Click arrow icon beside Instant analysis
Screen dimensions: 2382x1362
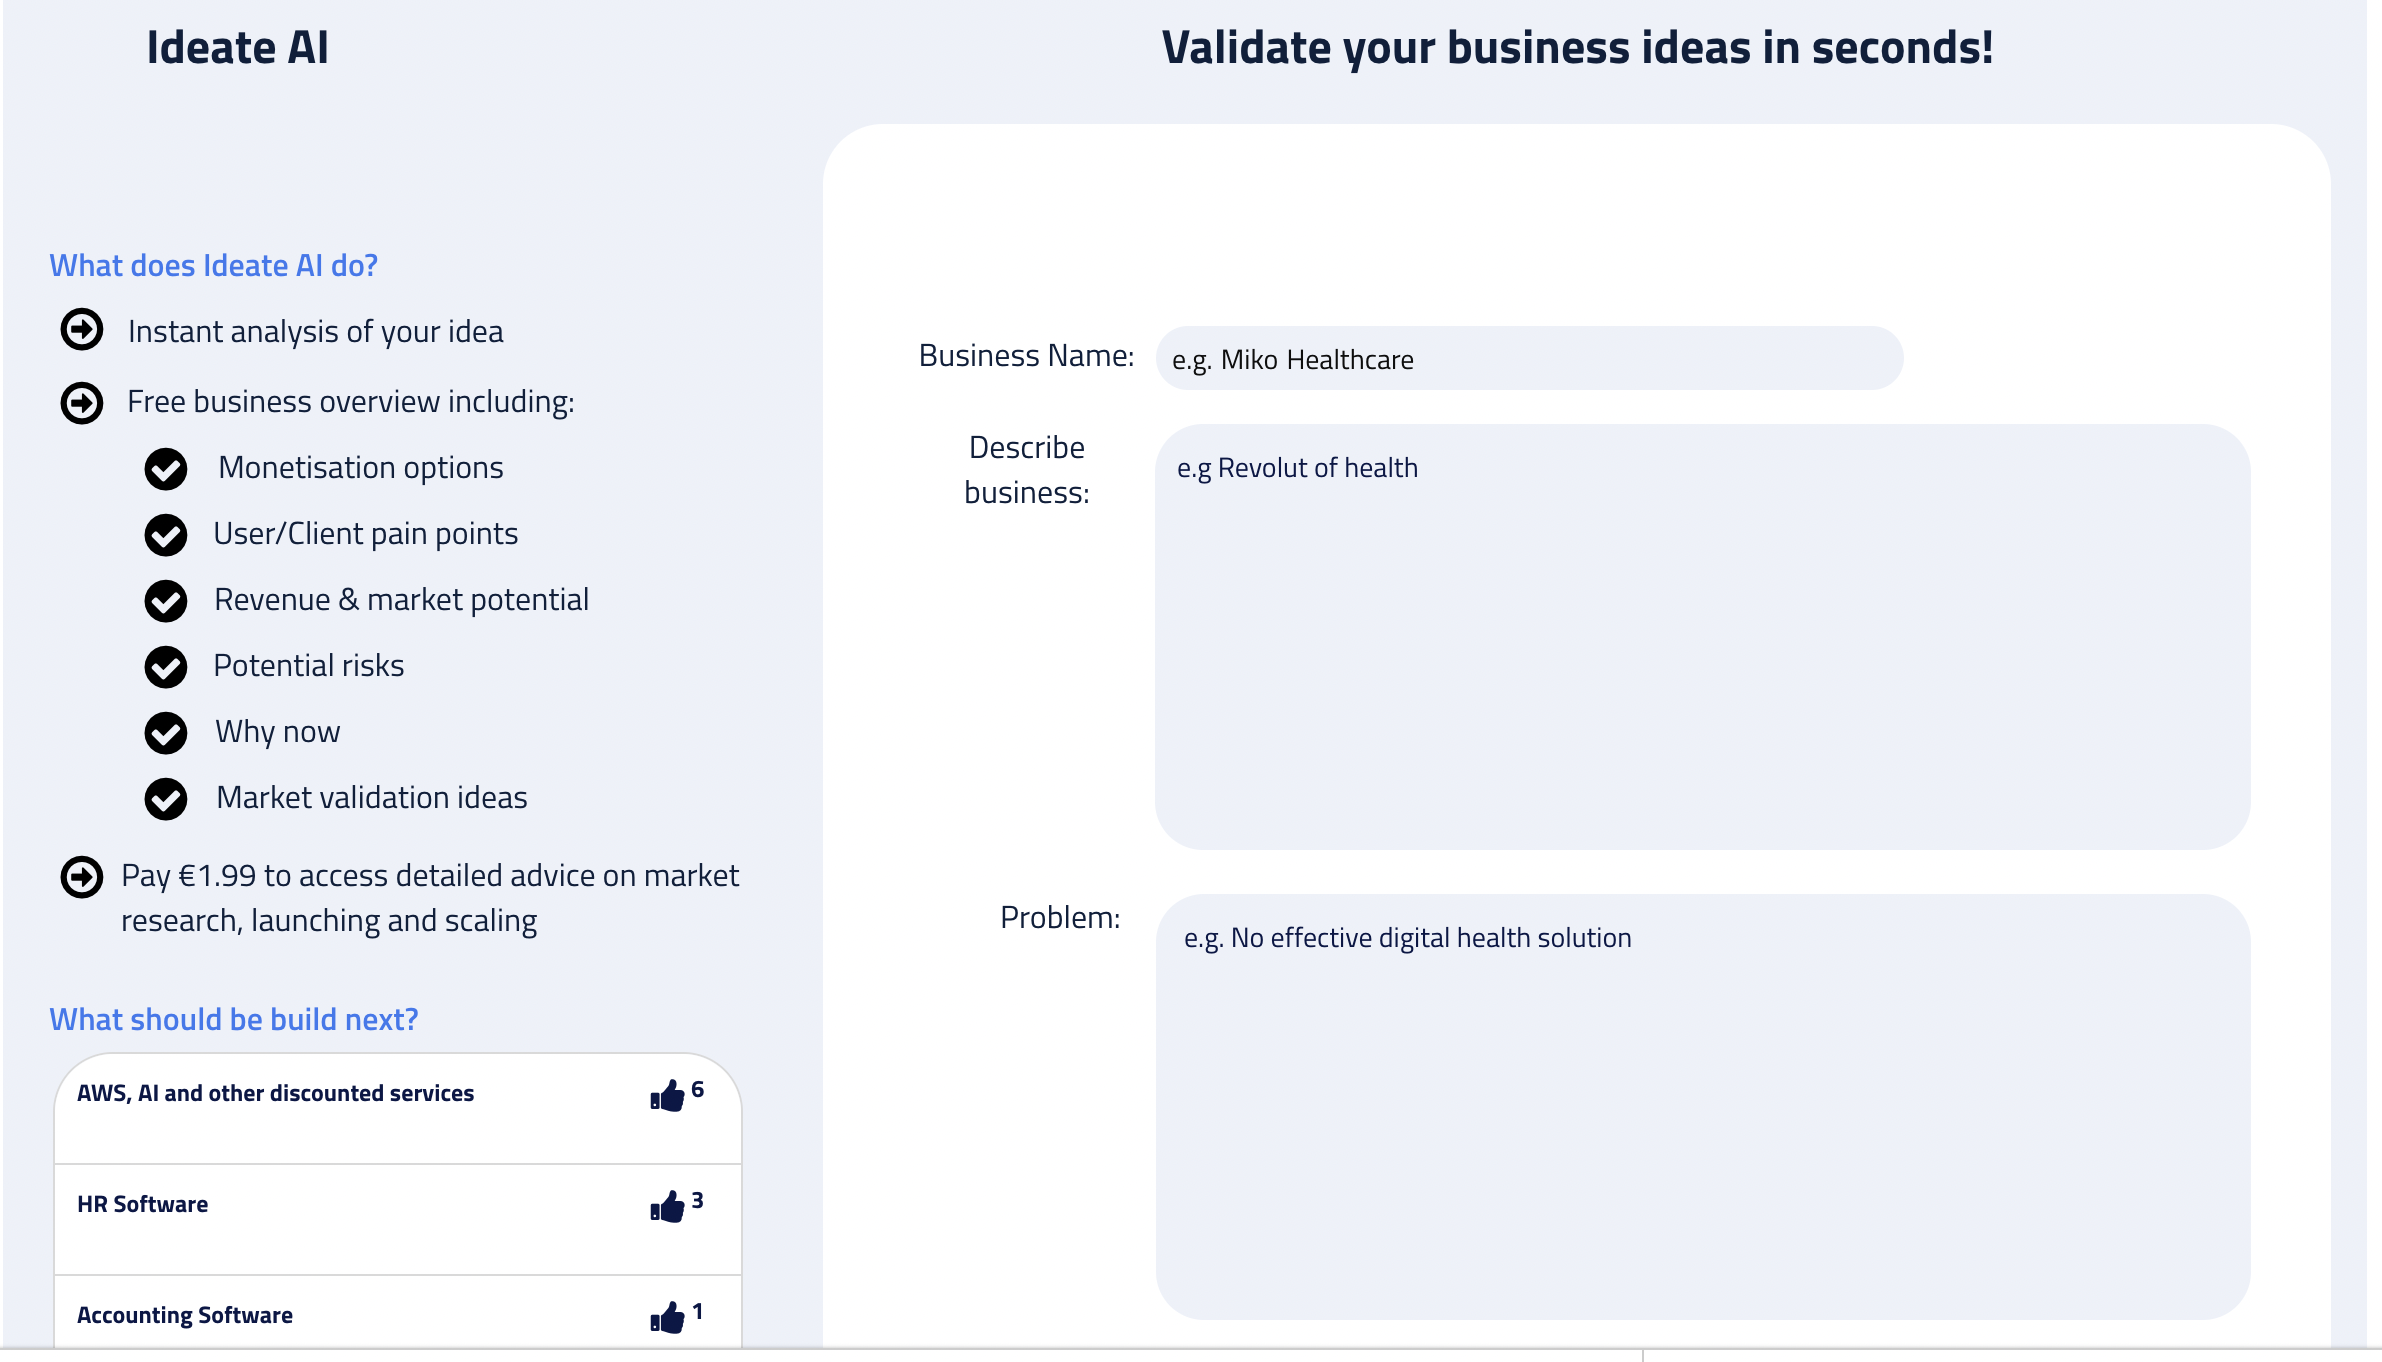(82, 330)
